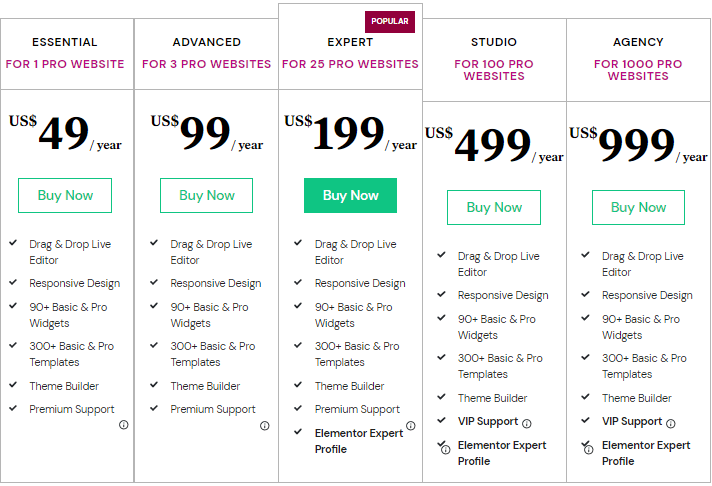Screen dimensions: 712x486
Task: Select the green Buy Now for Expert
Action: (x=351, y=195)
